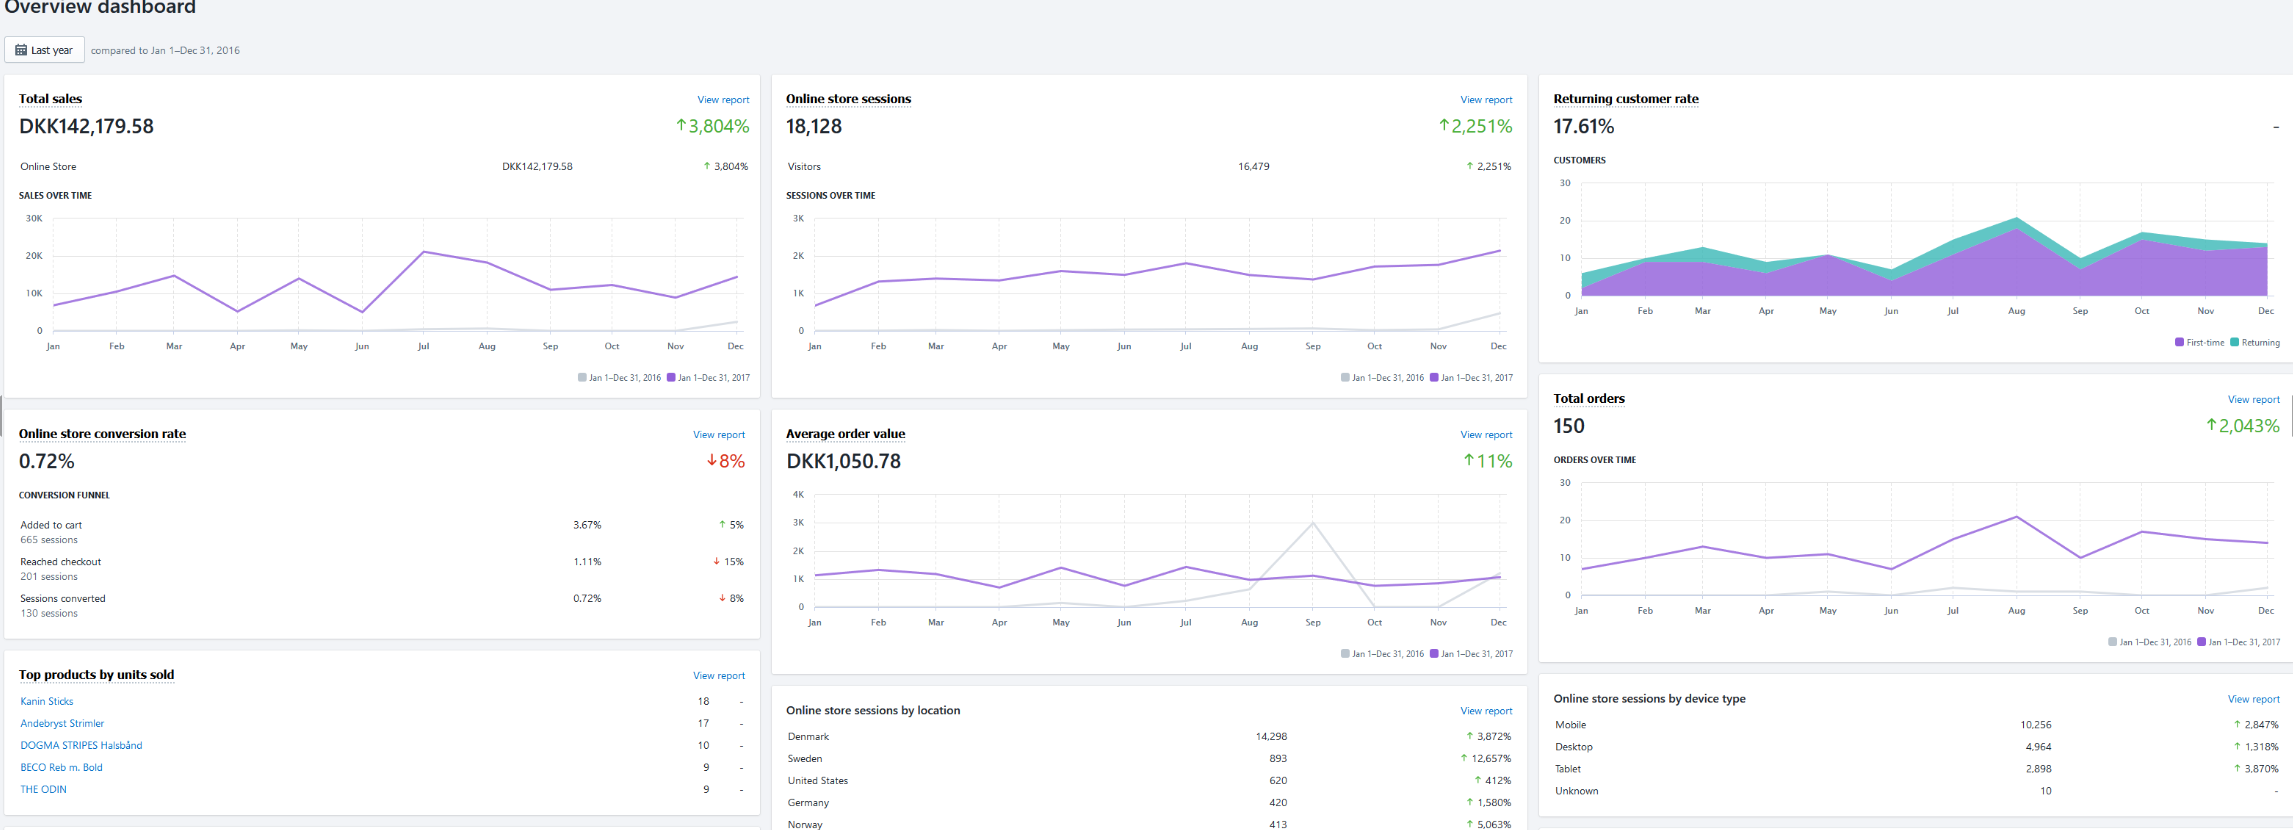
Task: Open DOGMA STRIPES Halsbånd product
Action: pos(81,746)
